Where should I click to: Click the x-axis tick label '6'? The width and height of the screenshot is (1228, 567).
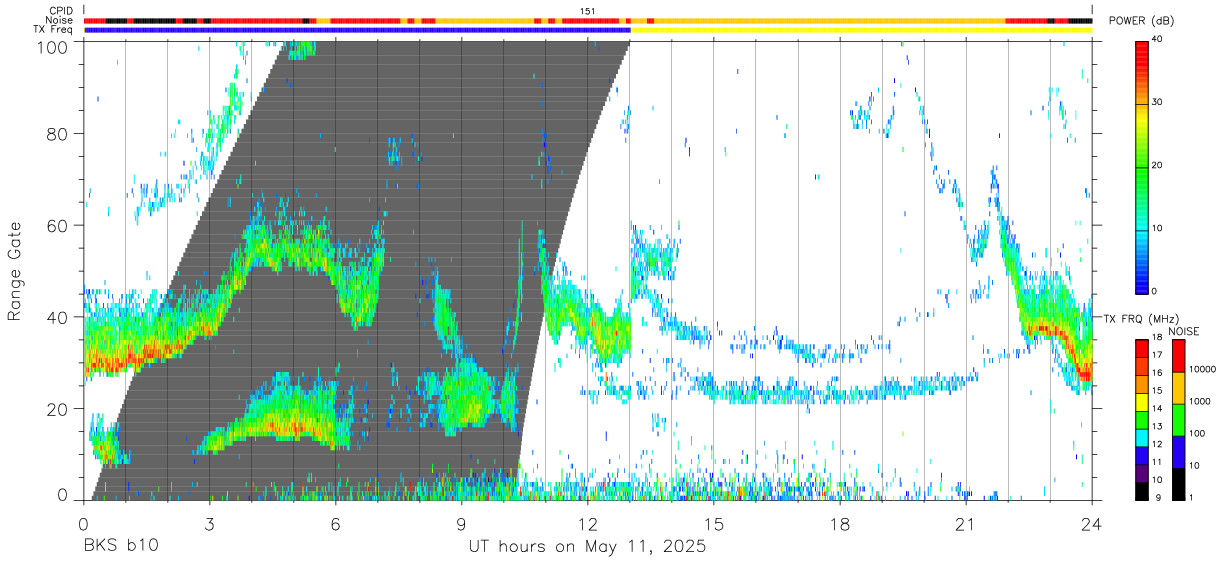click(335, 523)
